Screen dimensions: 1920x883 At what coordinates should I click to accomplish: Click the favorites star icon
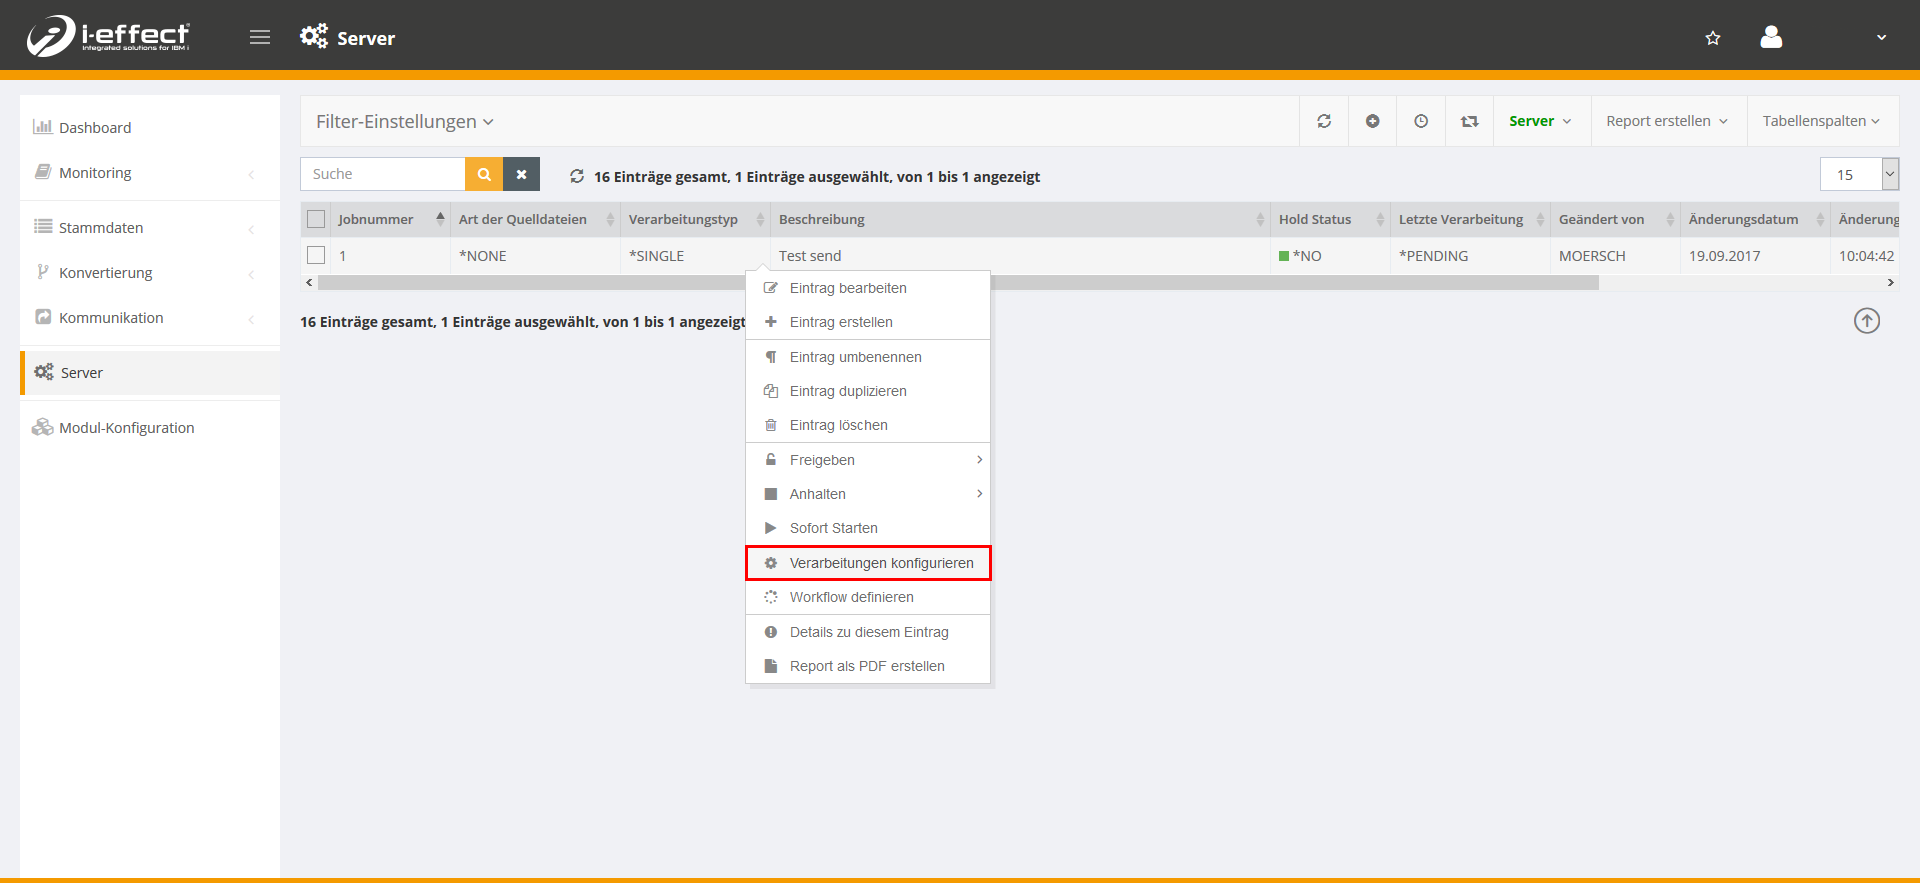(1713, 38)
